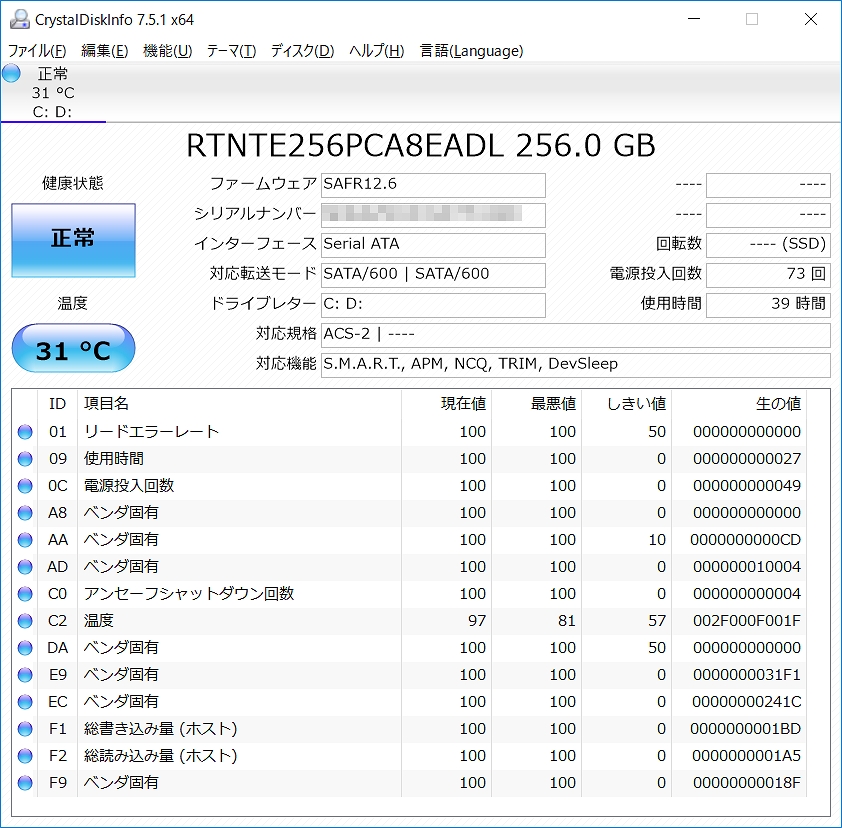Viewport: 842px width, 828px height.
Task: Click the rotation rate field (SSD)
Action: click(768, 245)
